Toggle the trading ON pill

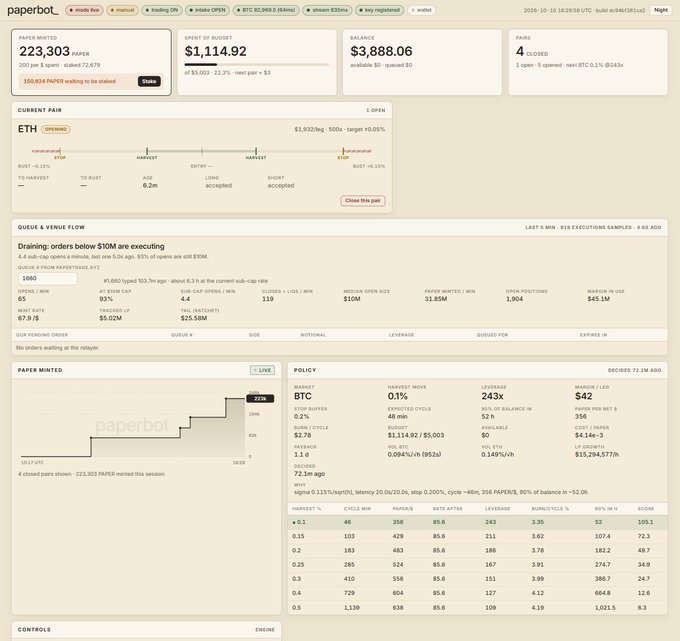coord(162,10)
